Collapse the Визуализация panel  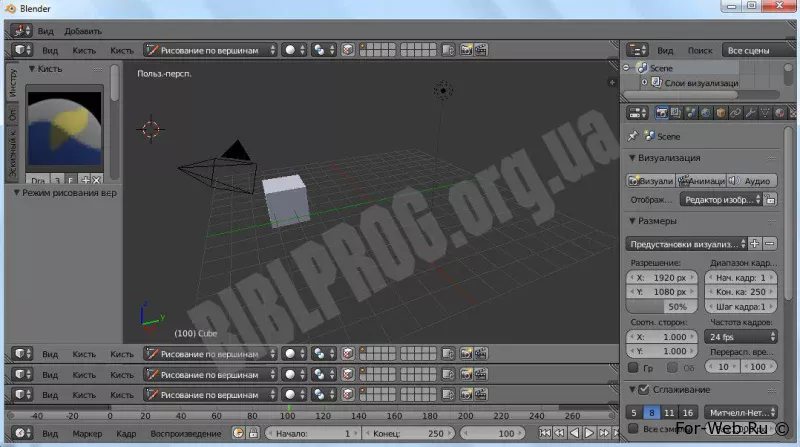coord(632,158)
